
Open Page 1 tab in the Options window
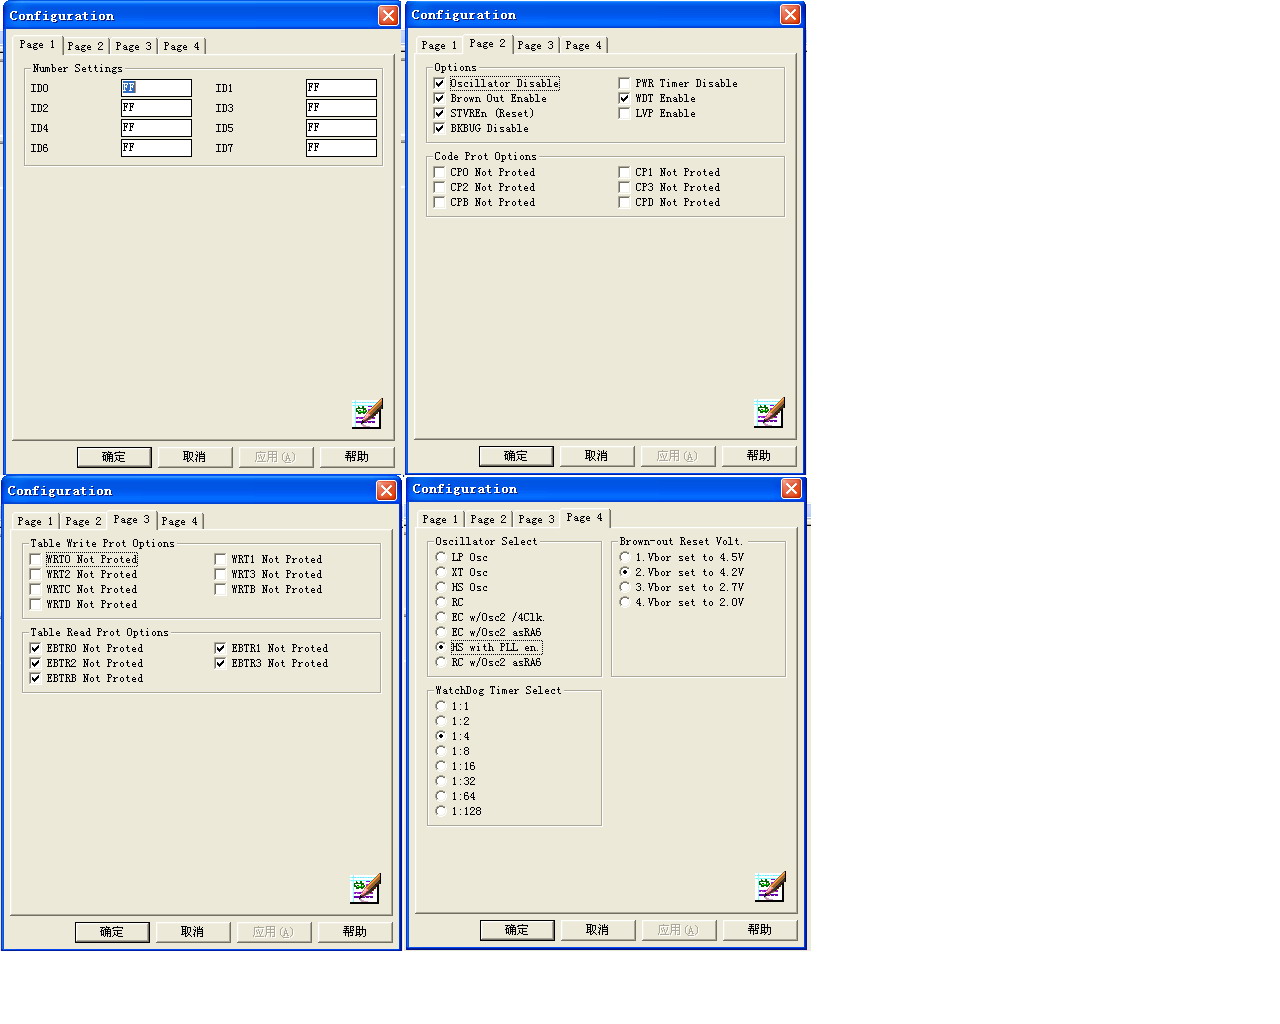(440, 45)
